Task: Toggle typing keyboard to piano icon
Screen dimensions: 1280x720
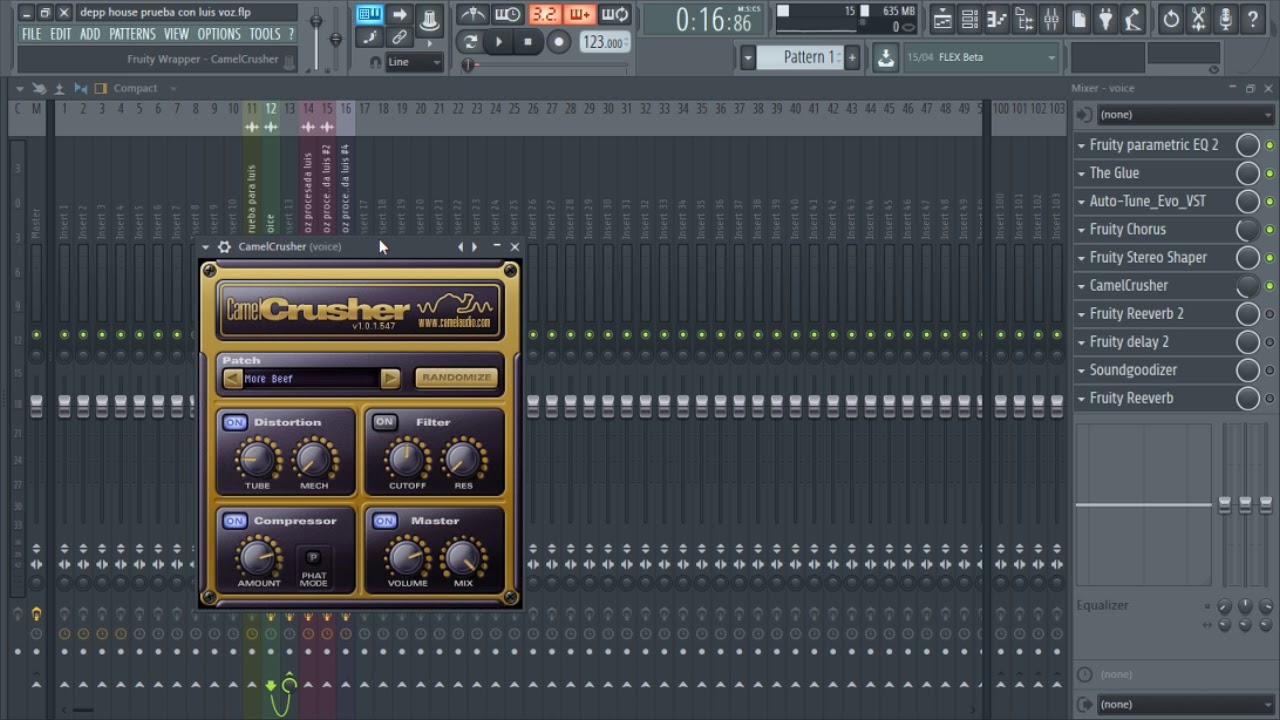Action: pos(369,14)
